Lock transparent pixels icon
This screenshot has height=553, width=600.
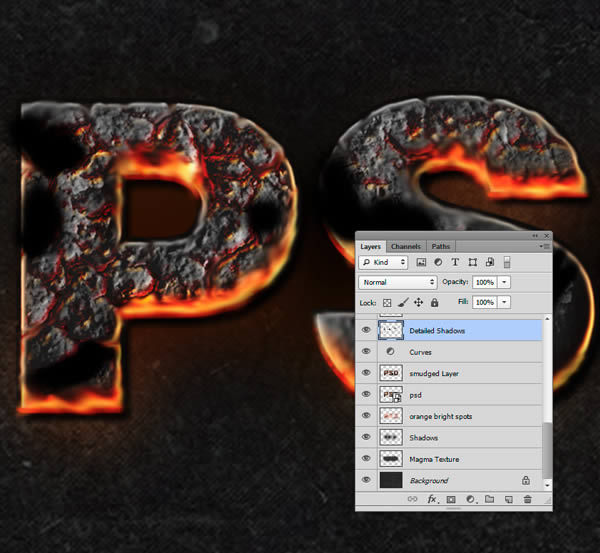pos(387,303)
